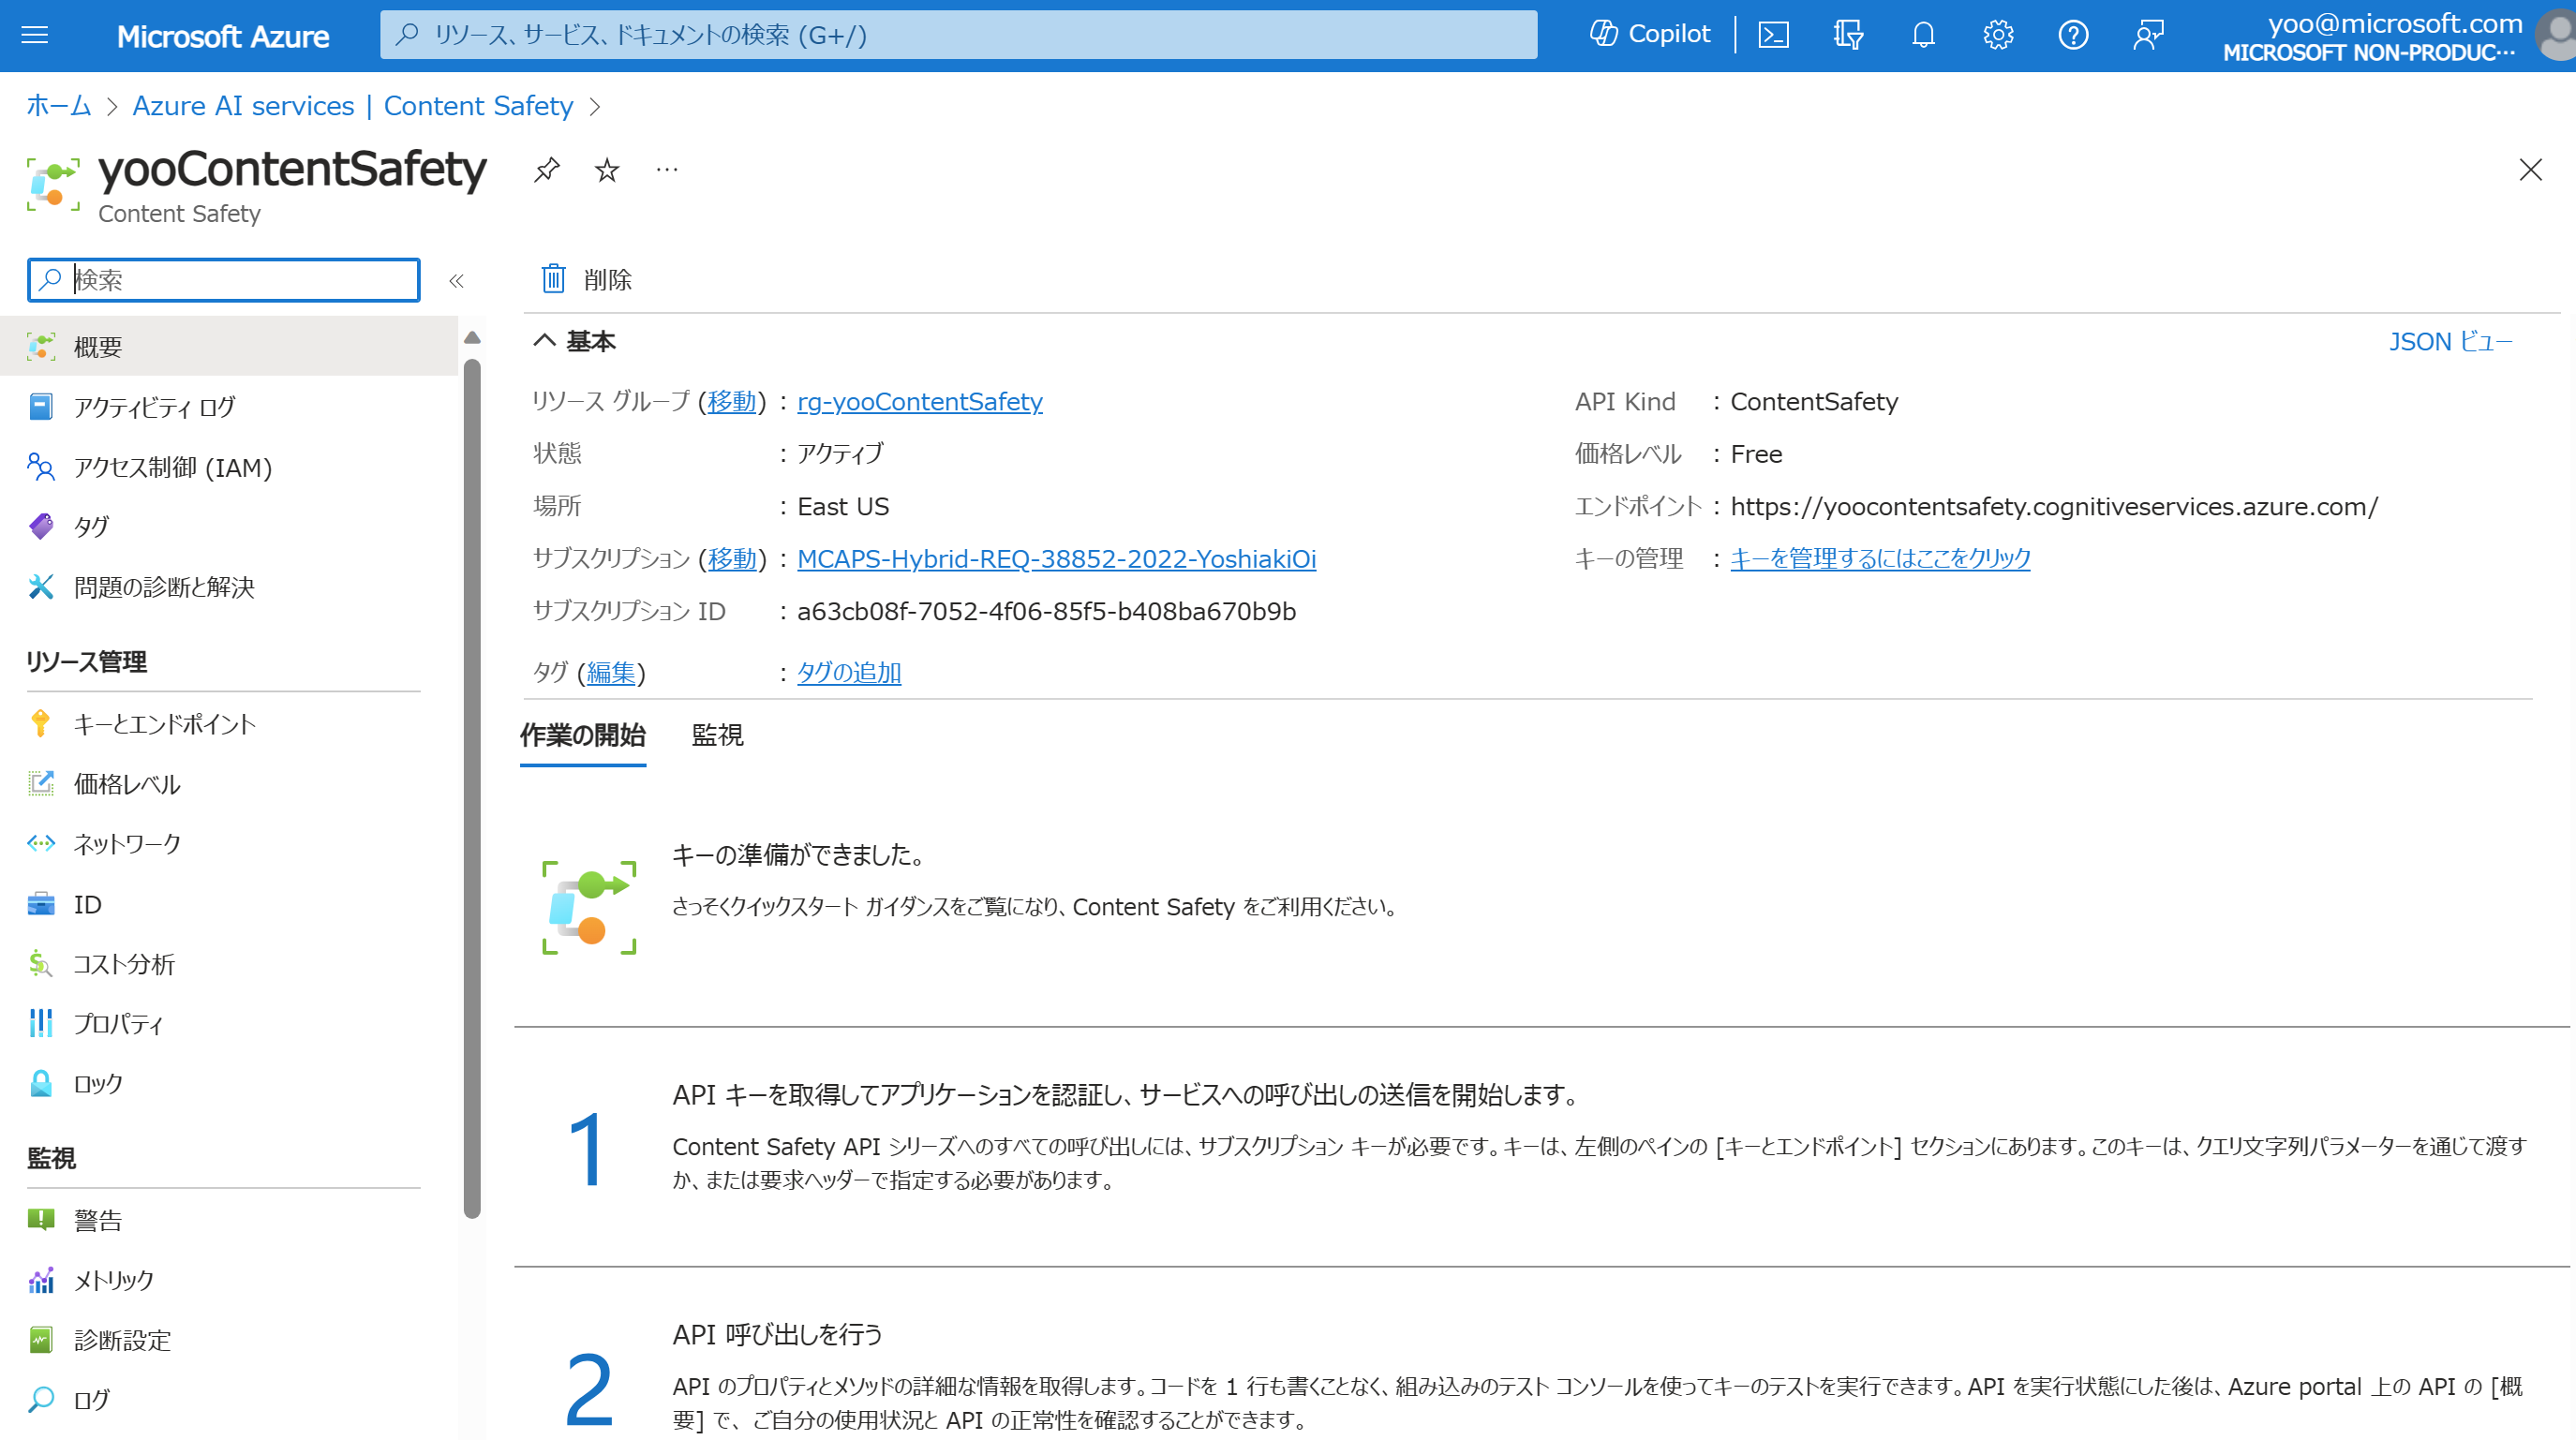
Task: Select キーとエンドポイント in the sidebar
Action: click(163, 724)
